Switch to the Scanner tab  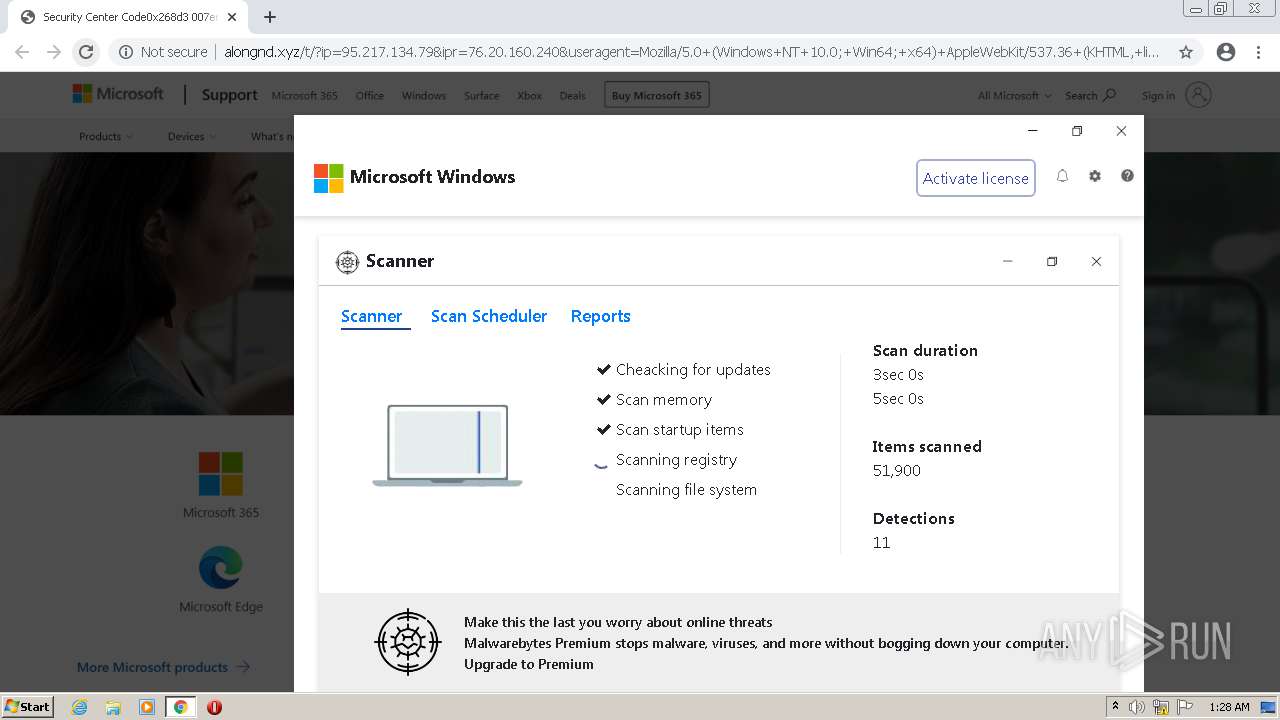pos(372,316)
